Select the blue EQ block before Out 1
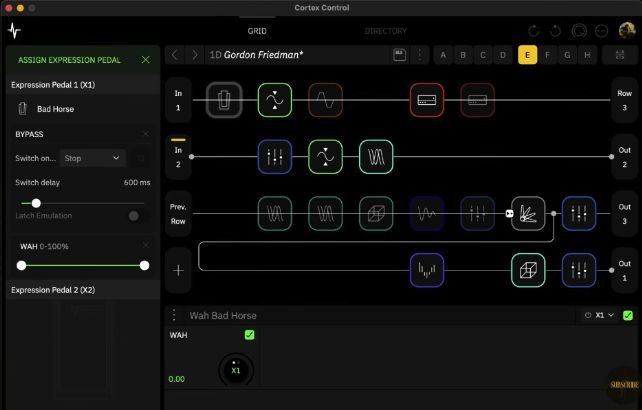The width and height of the screenshot is (642, 410). point(579,270)
